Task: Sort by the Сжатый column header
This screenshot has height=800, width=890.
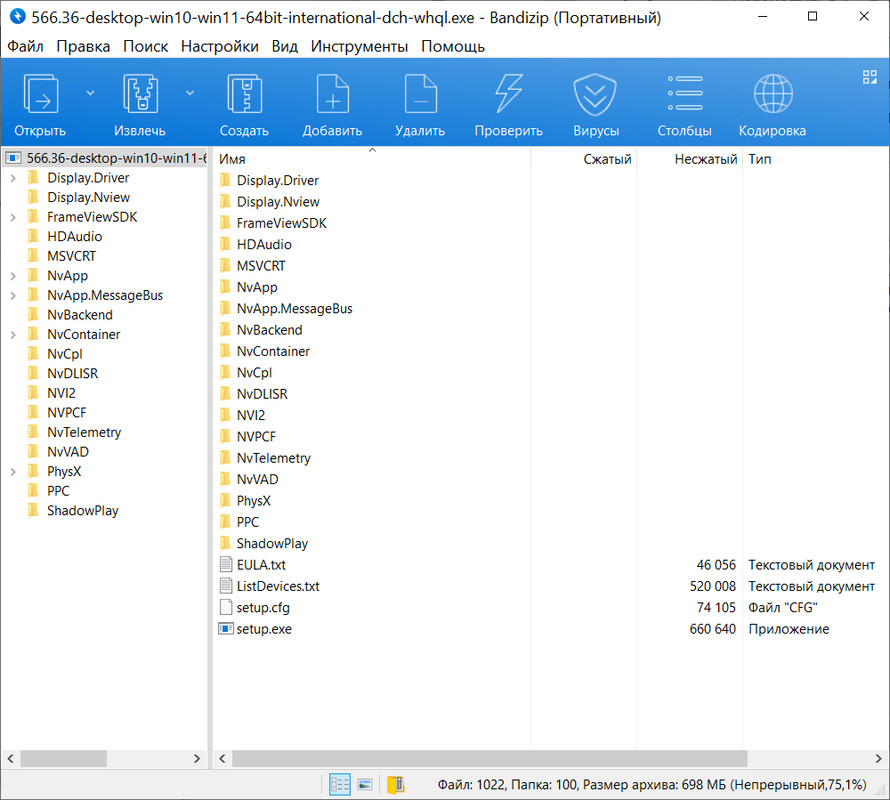Action: (583, 159)
